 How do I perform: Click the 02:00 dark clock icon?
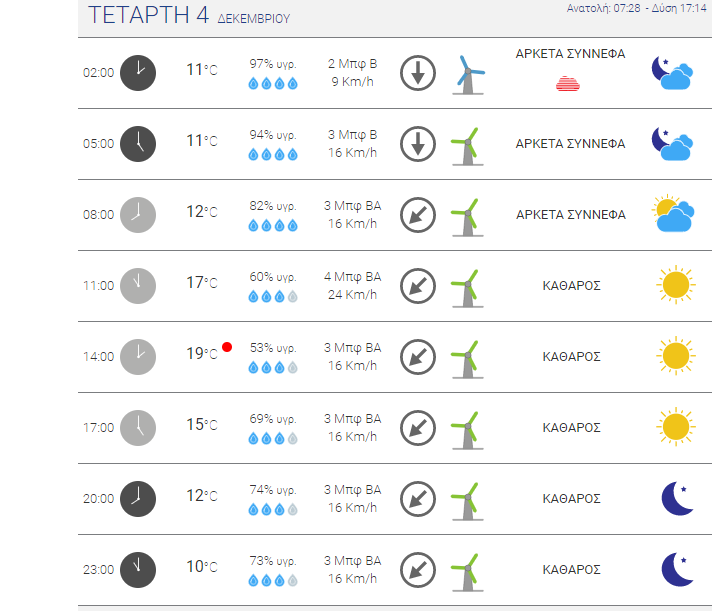click(138, 73)
